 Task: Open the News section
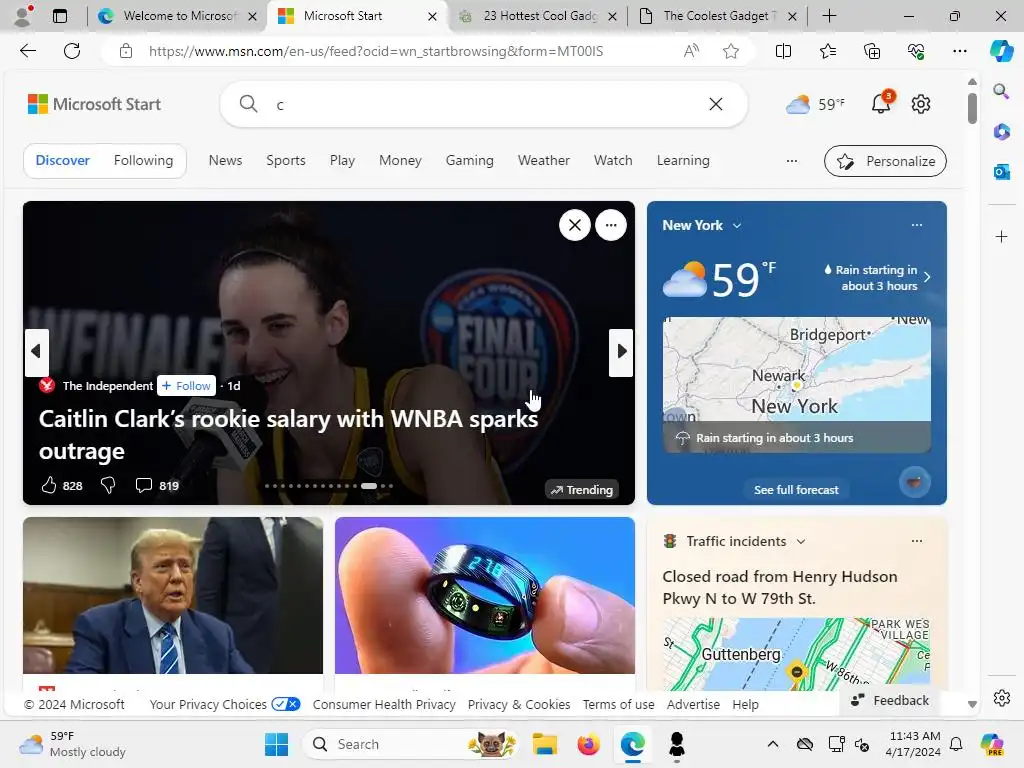pos(225,161)
